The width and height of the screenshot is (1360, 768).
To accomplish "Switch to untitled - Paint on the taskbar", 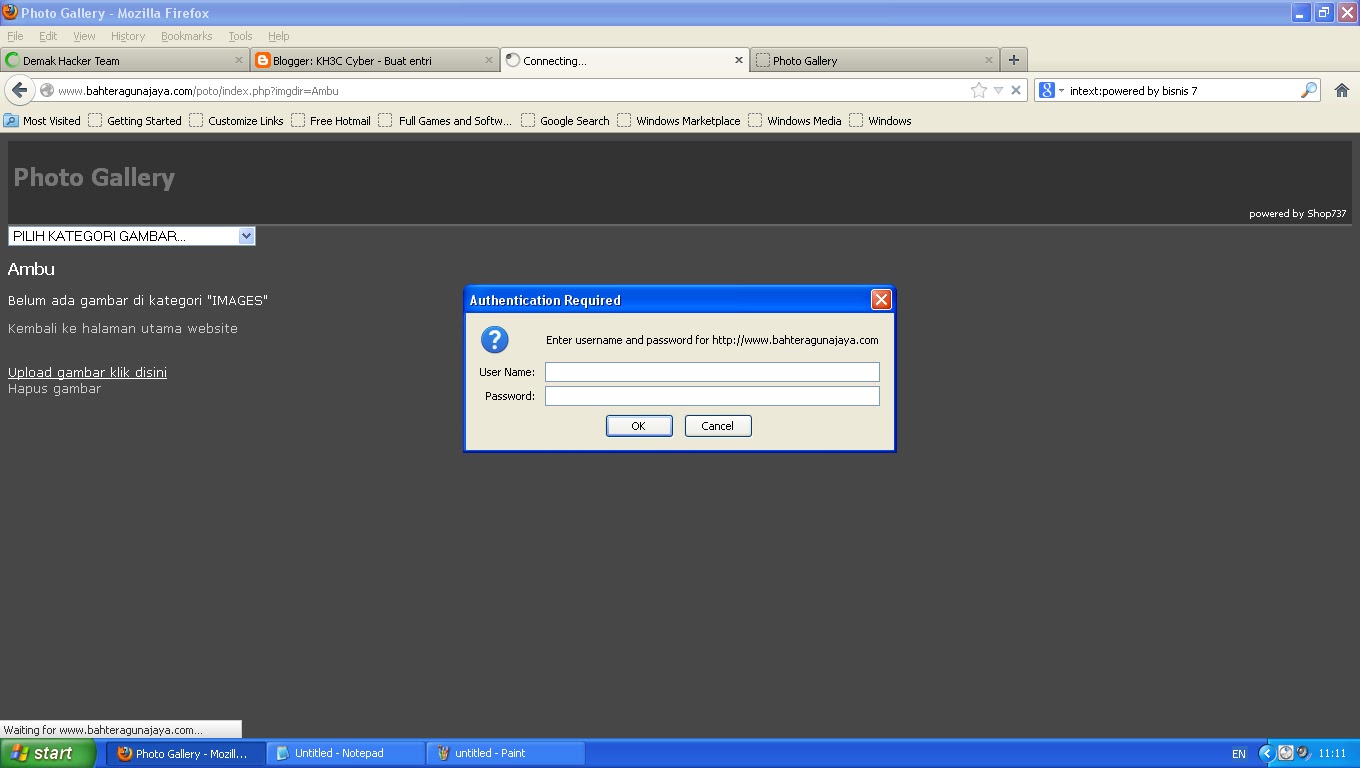I will [x=505, y=753].
